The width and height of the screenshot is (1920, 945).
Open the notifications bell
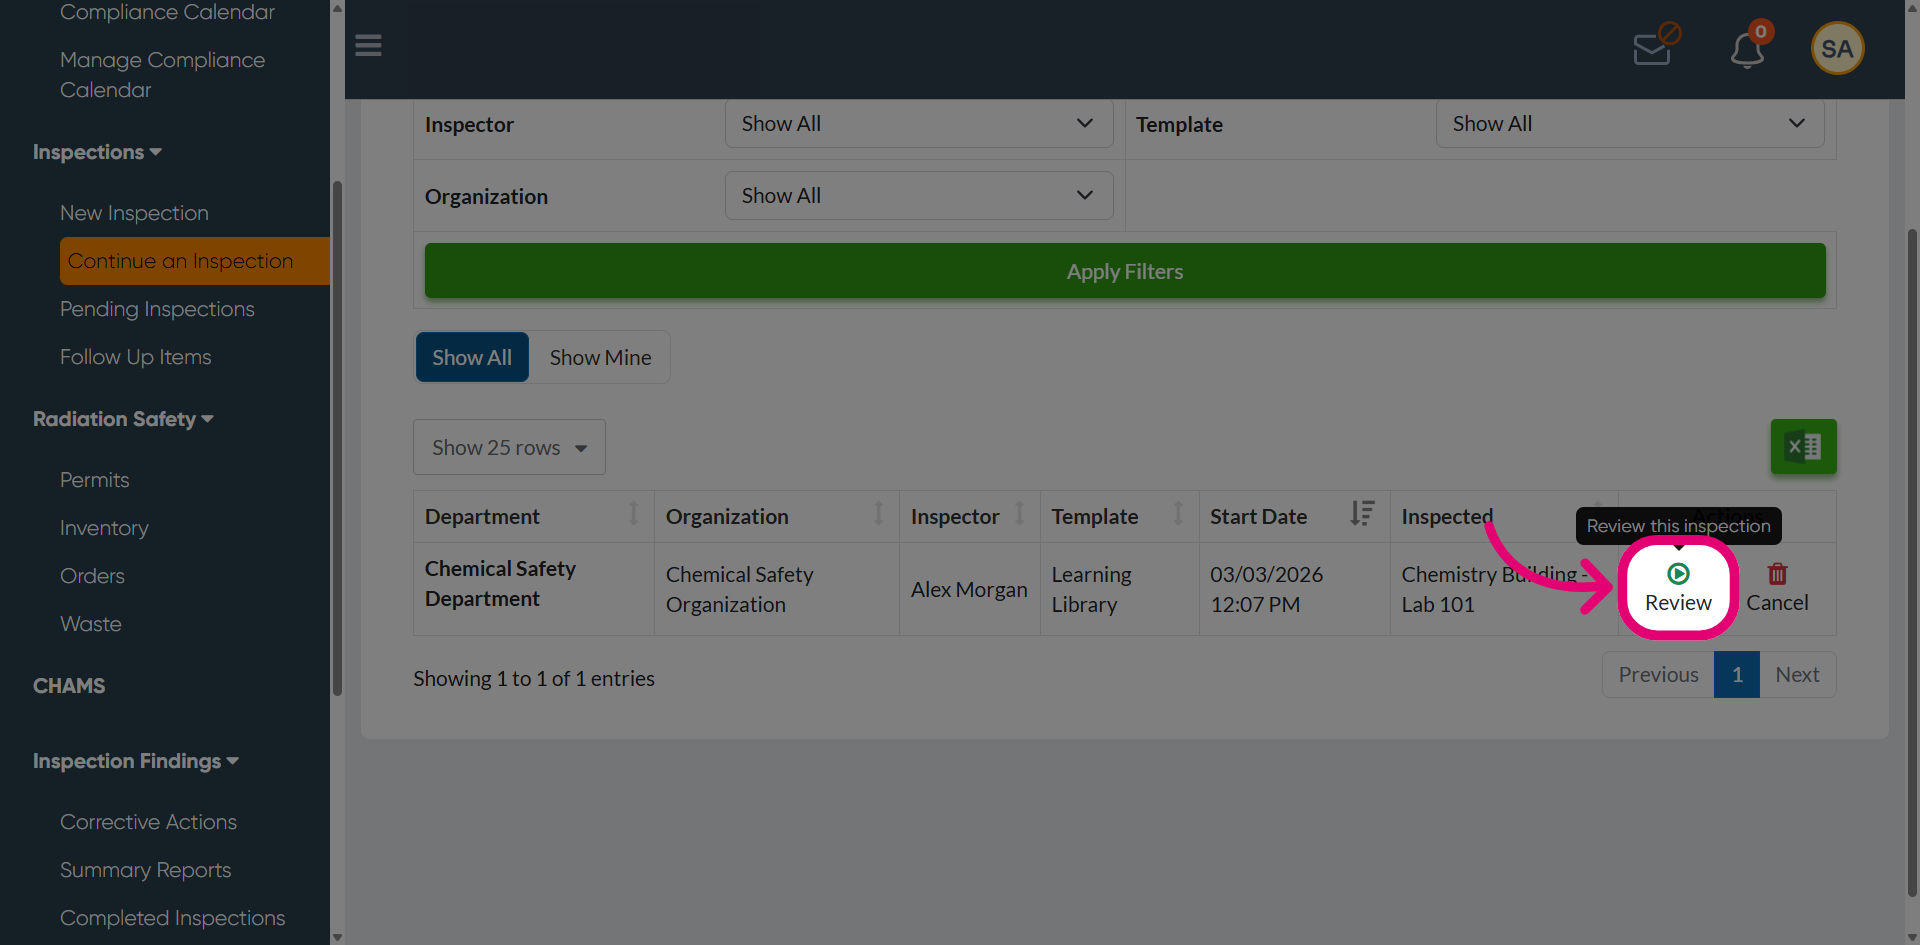click(x=1749, y=48)
